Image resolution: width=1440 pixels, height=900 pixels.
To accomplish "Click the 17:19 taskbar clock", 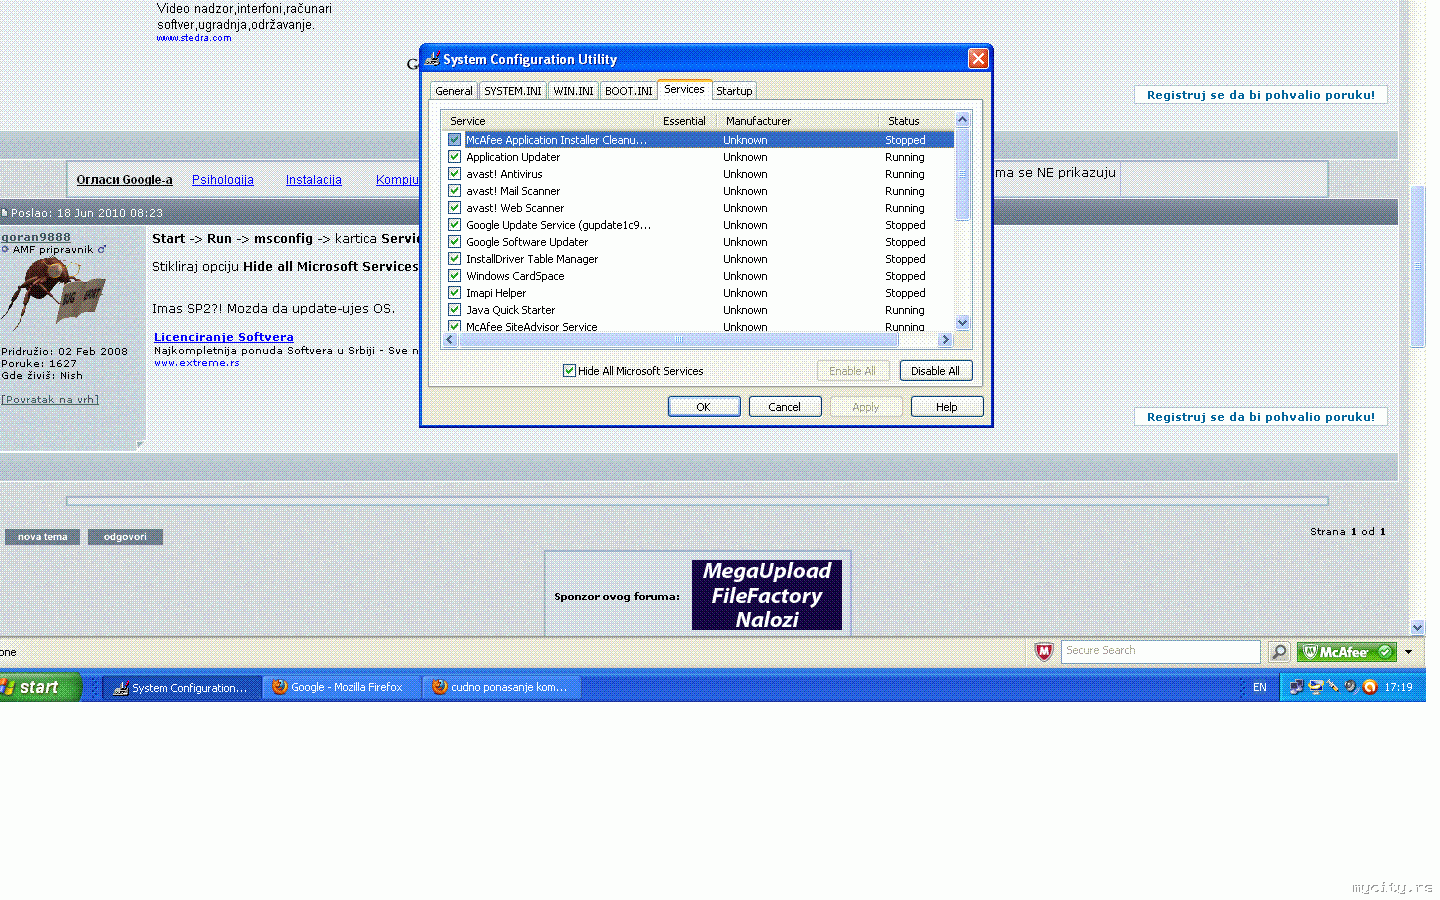I will [x=1399, y=687].
